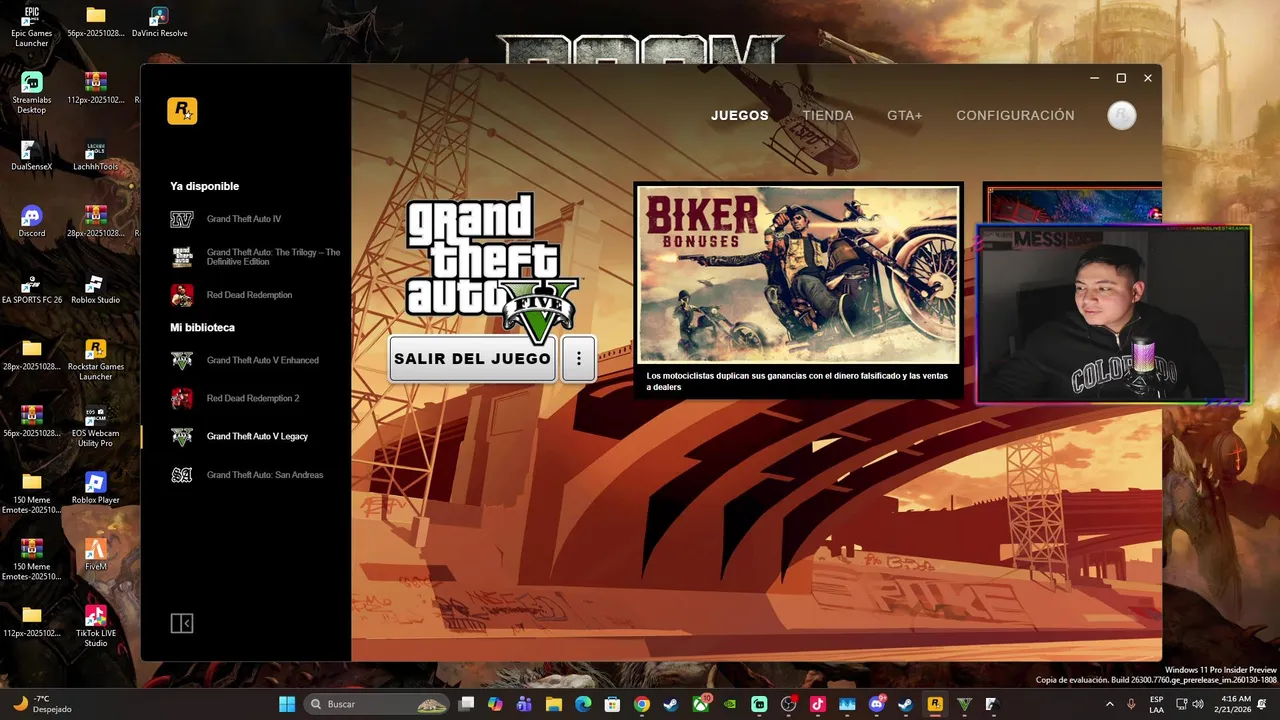Open the profile avatar menu

click(1122, 115)
